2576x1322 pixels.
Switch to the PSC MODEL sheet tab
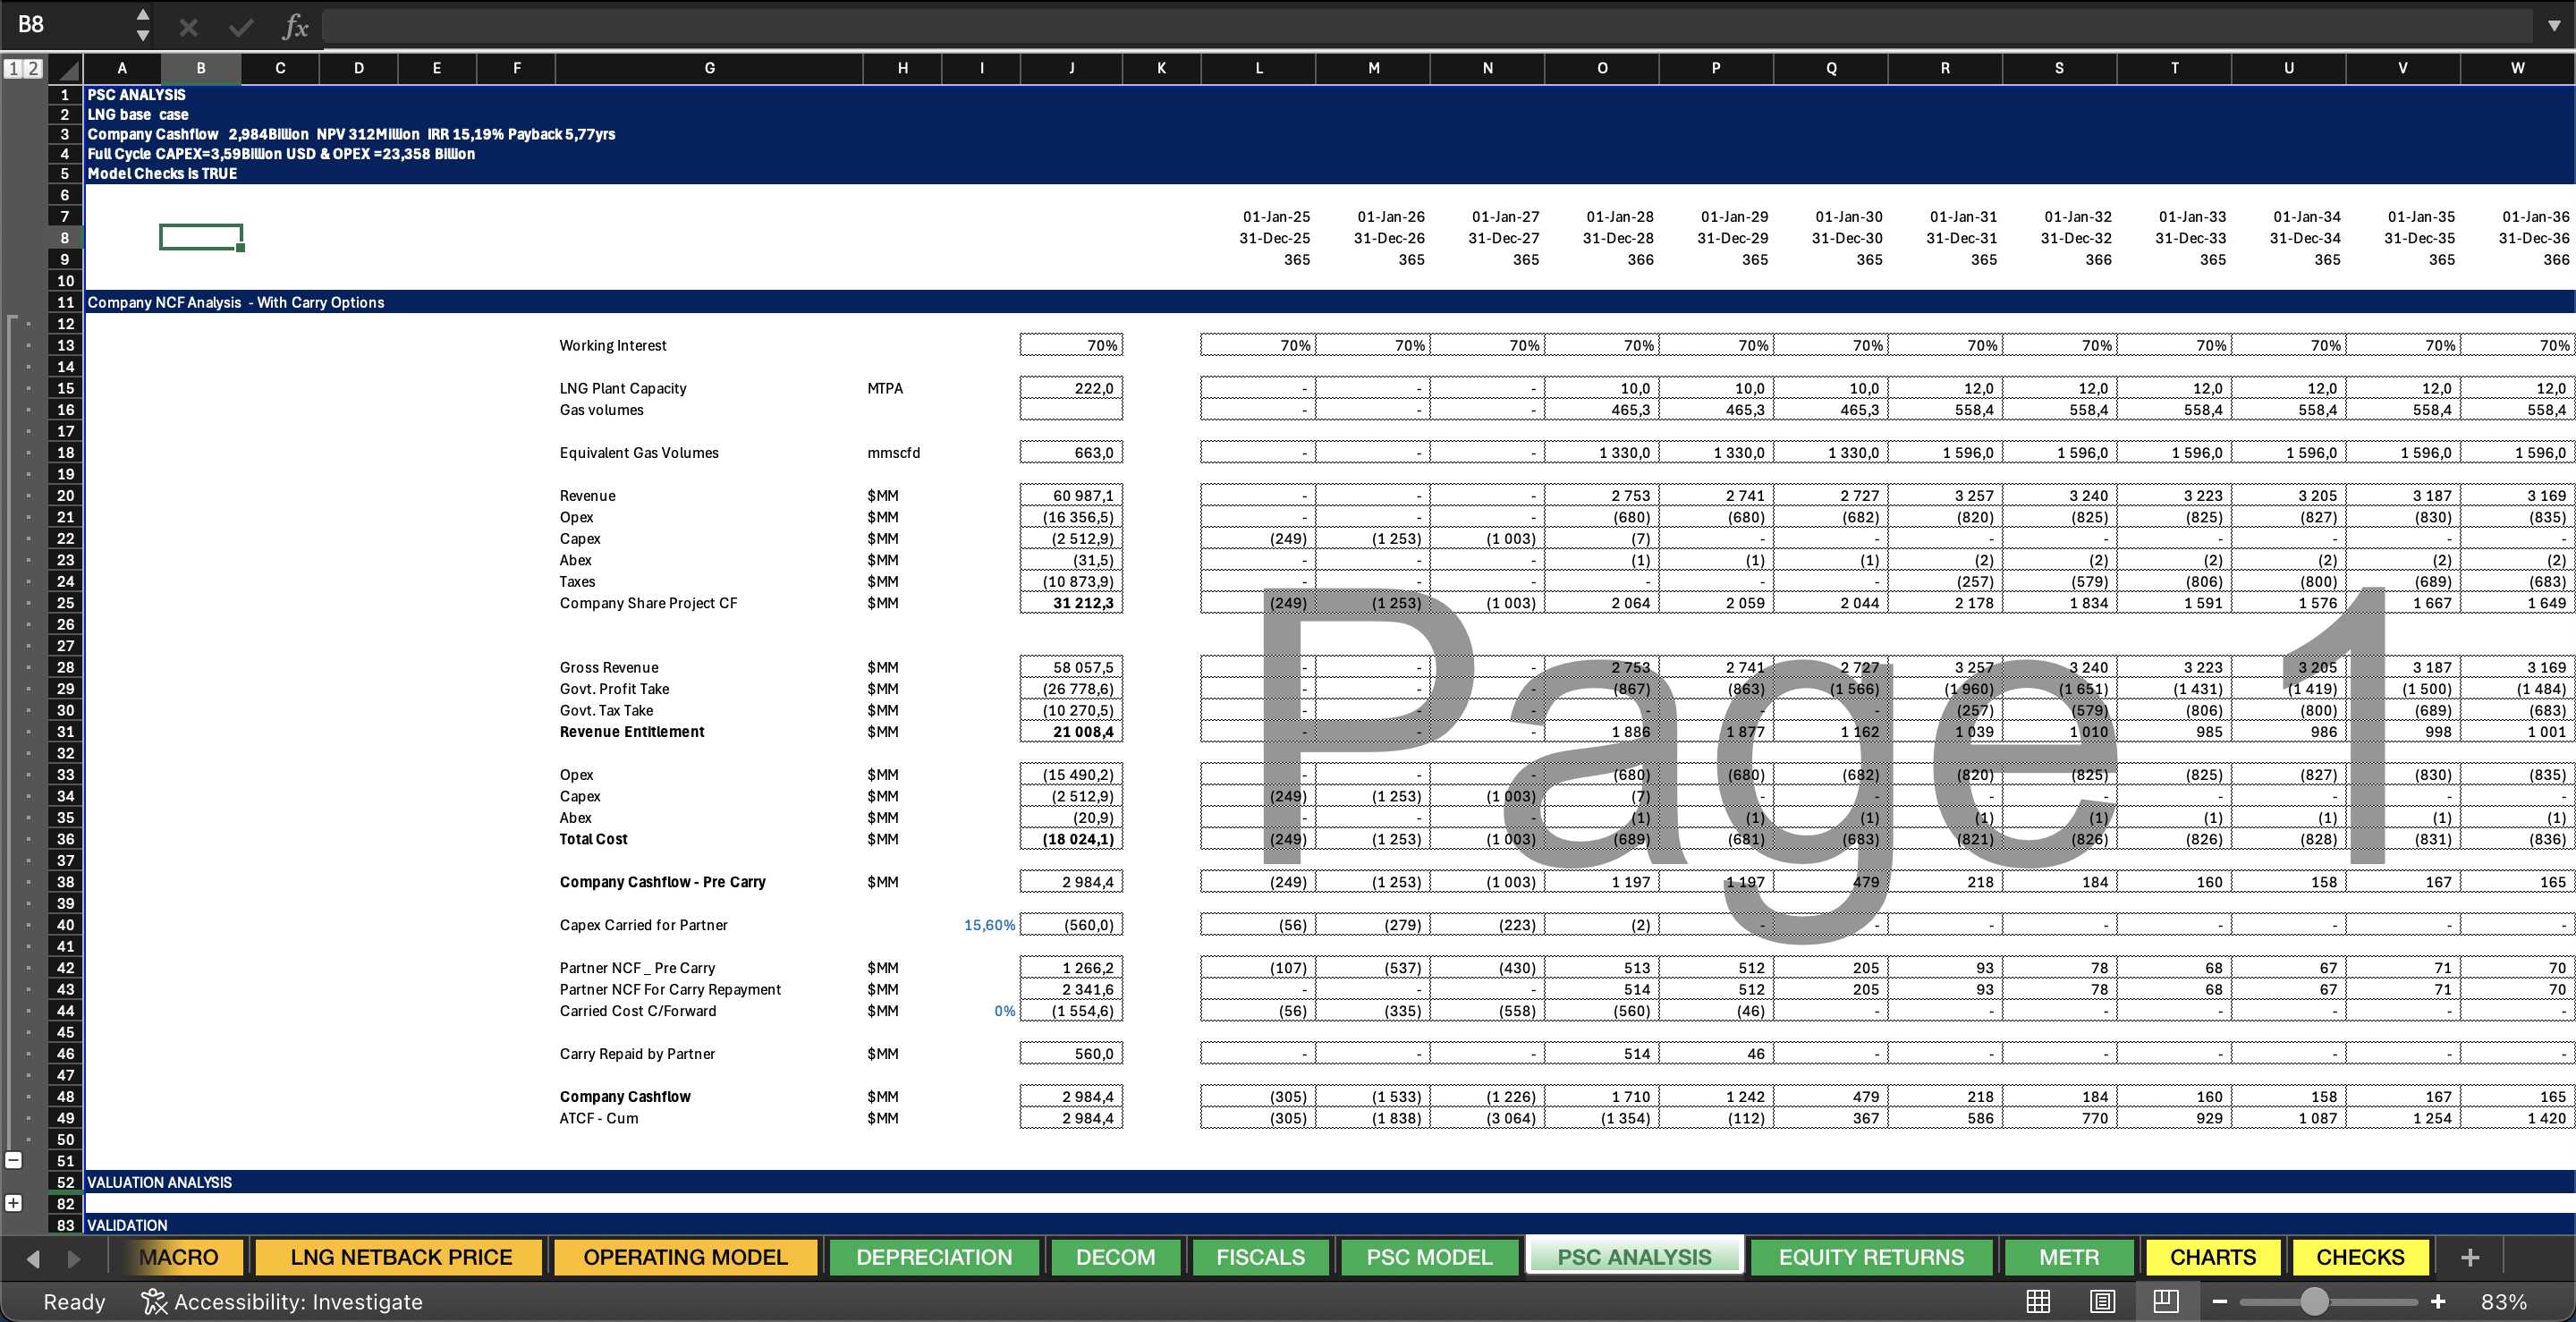1429,1257
